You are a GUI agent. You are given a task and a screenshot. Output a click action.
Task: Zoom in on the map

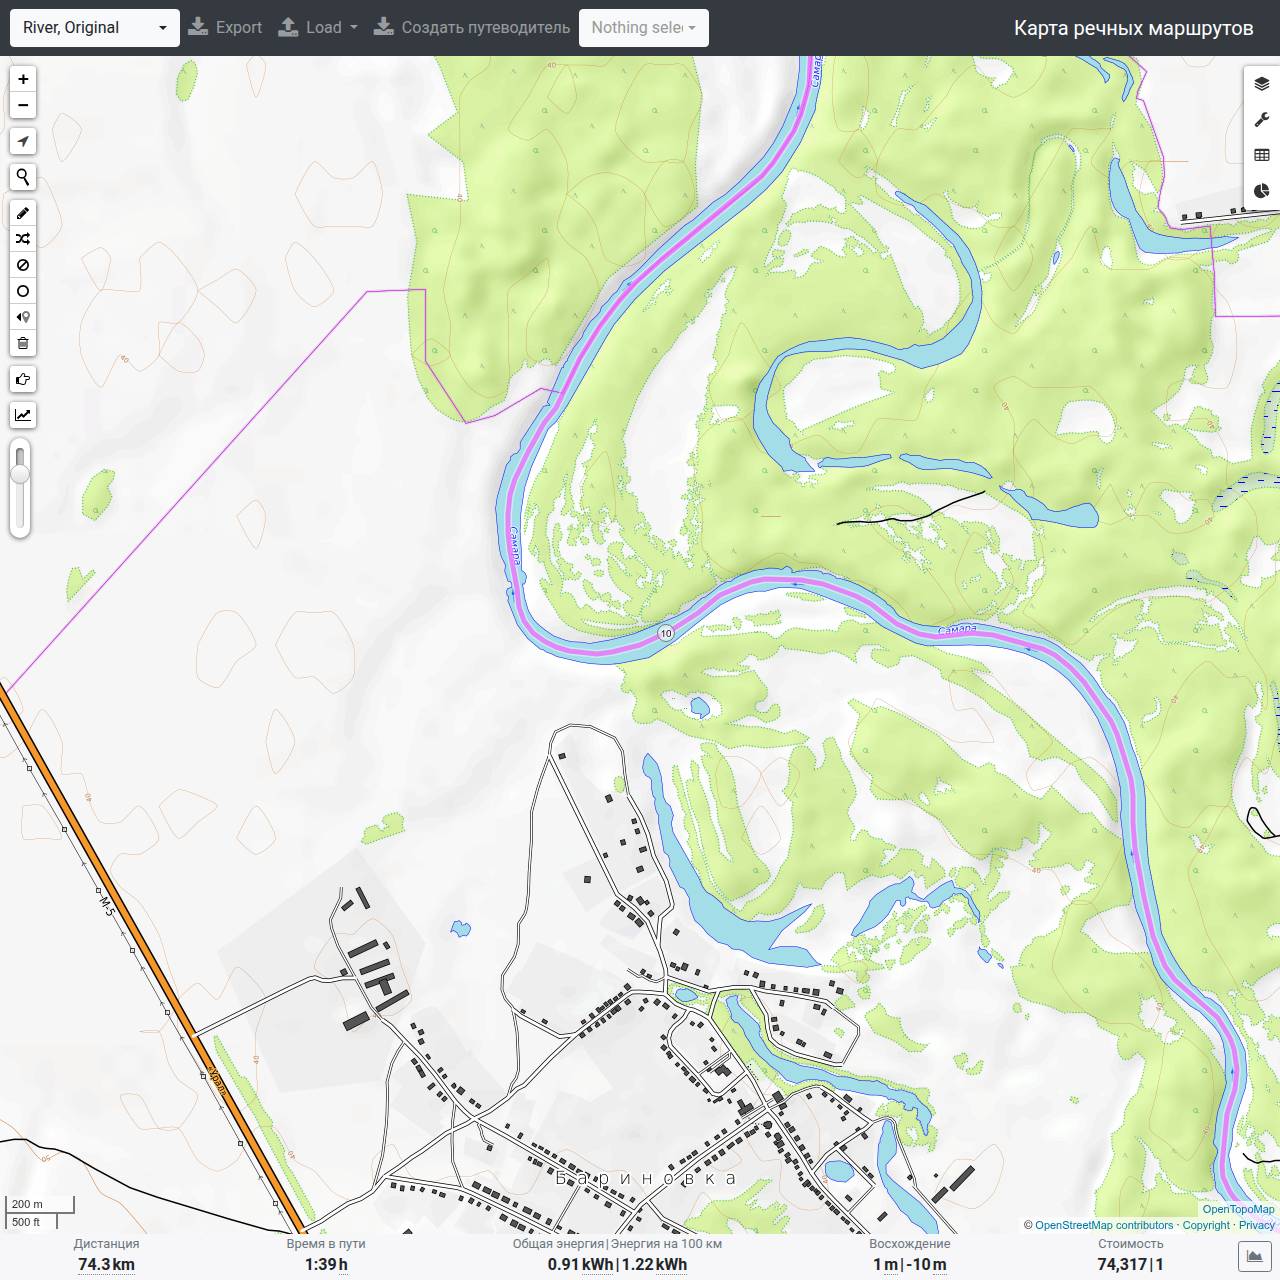point(23,79)
